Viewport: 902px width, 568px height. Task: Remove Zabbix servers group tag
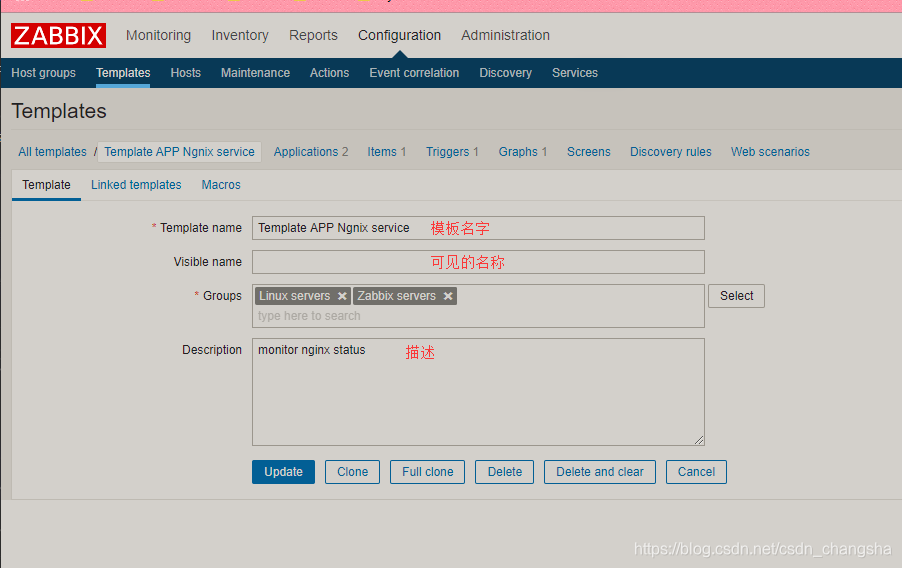(x=448, y=296)
